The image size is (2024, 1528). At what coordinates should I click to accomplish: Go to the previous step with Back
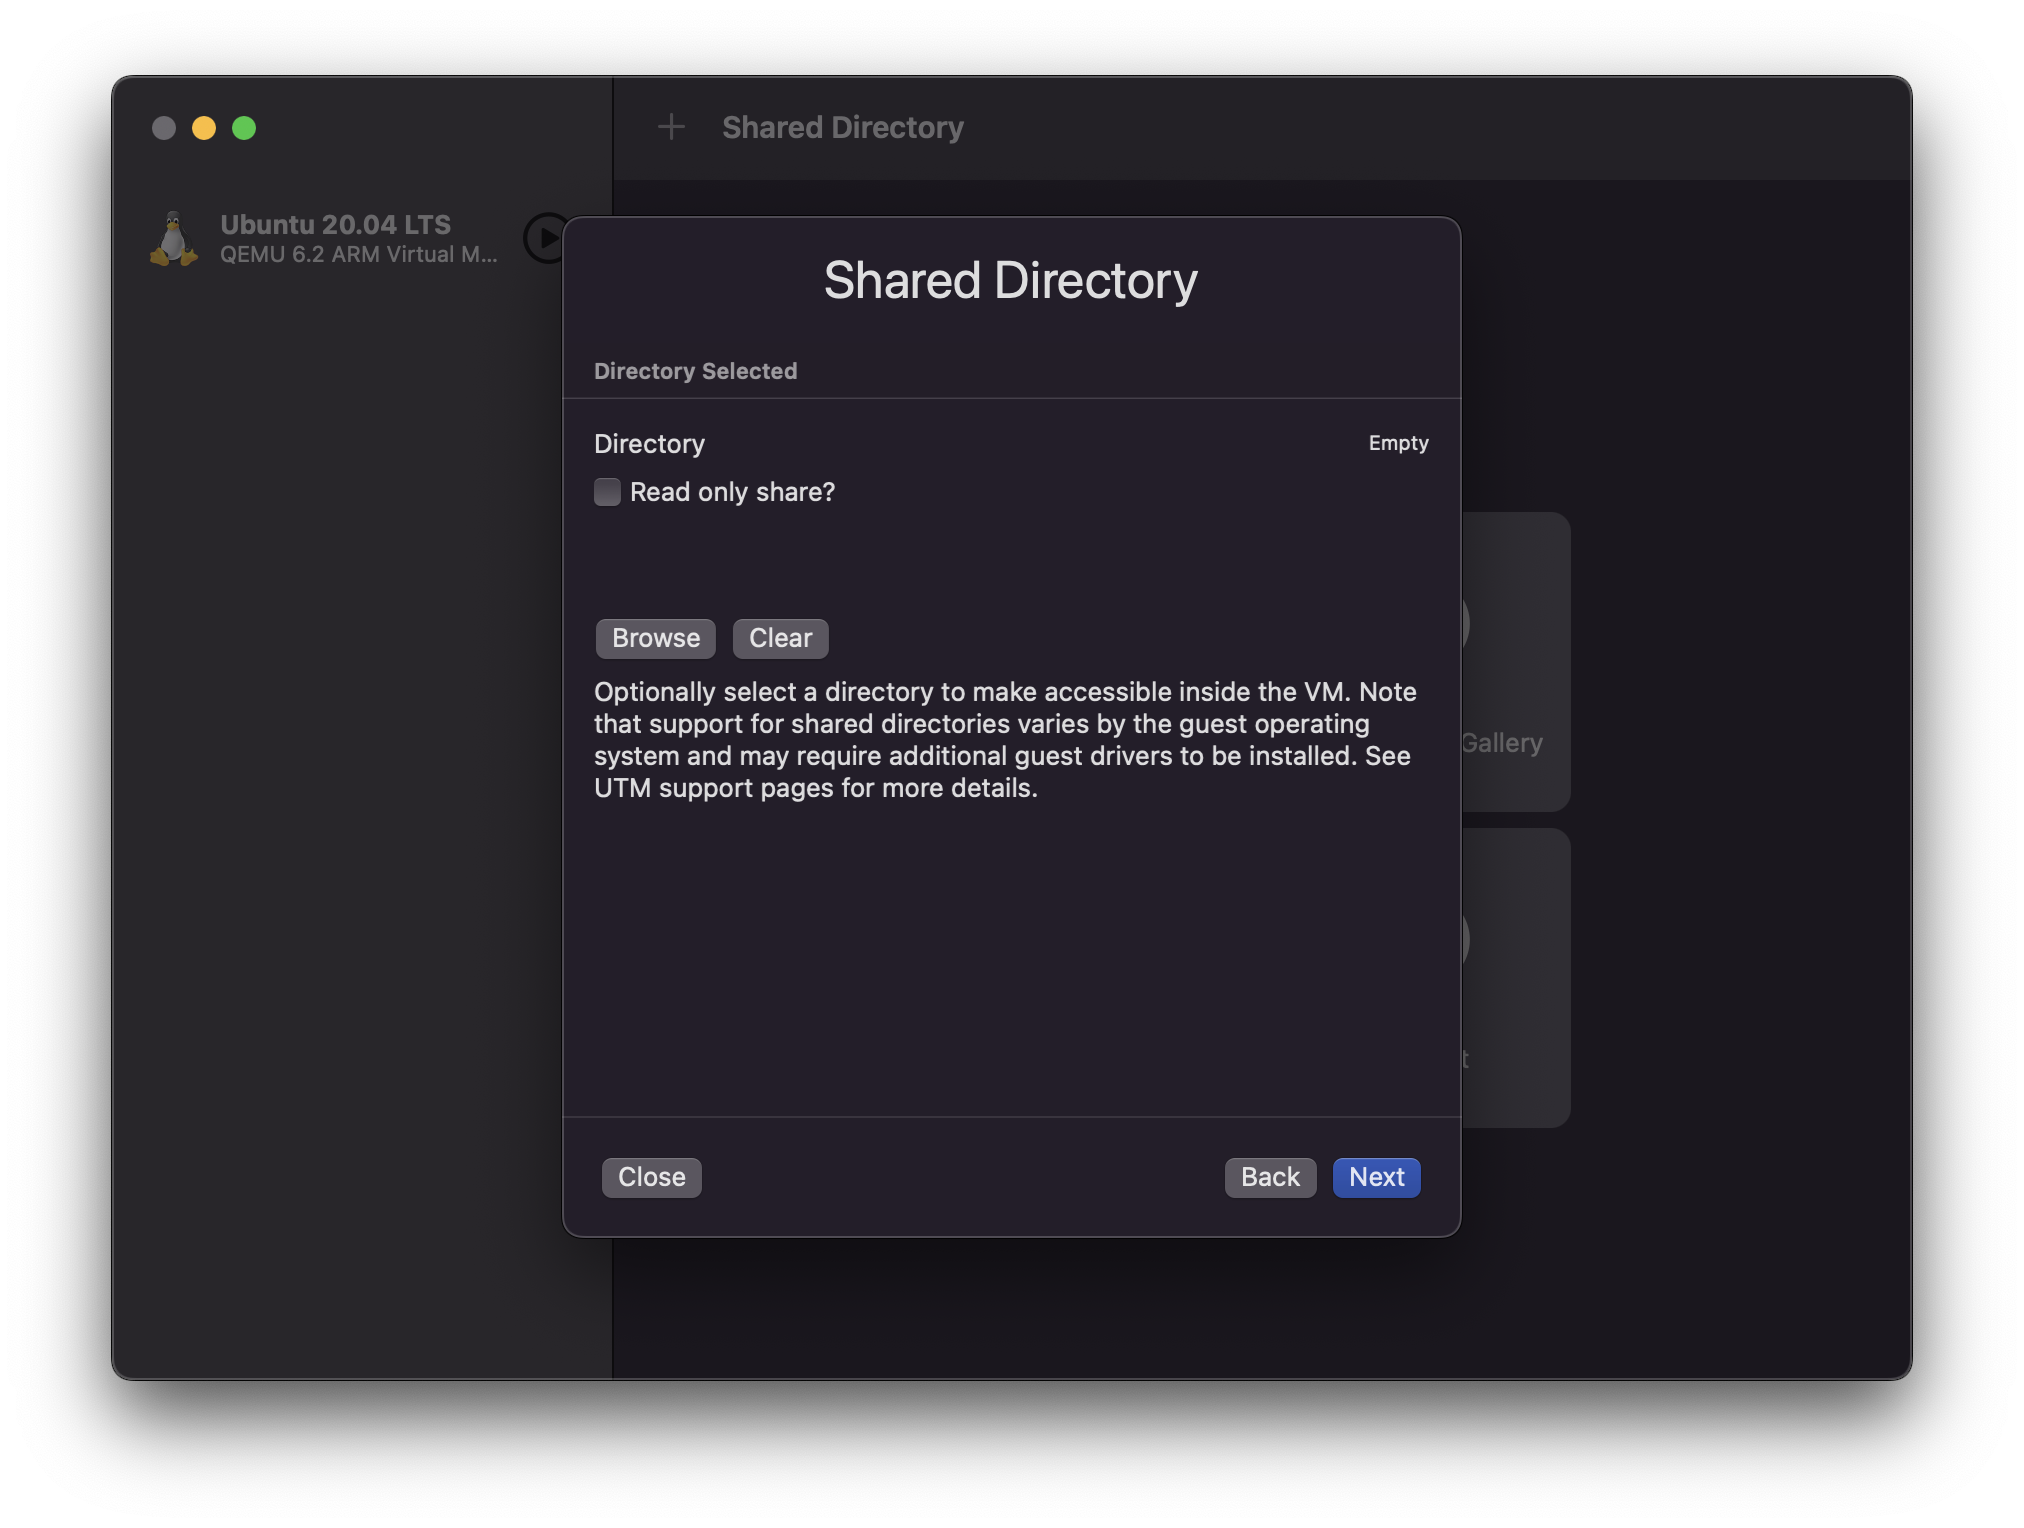point(1269,1177)
